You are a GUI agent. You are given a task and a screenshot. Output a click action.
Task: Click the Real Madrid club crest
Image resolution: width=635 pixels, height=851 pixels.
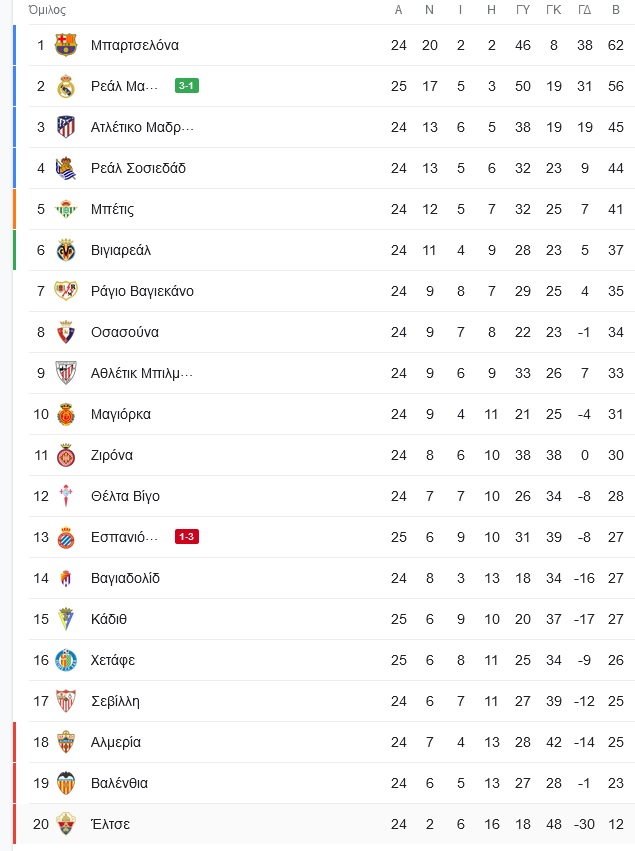pyautogui.click(x=66, y=86)
